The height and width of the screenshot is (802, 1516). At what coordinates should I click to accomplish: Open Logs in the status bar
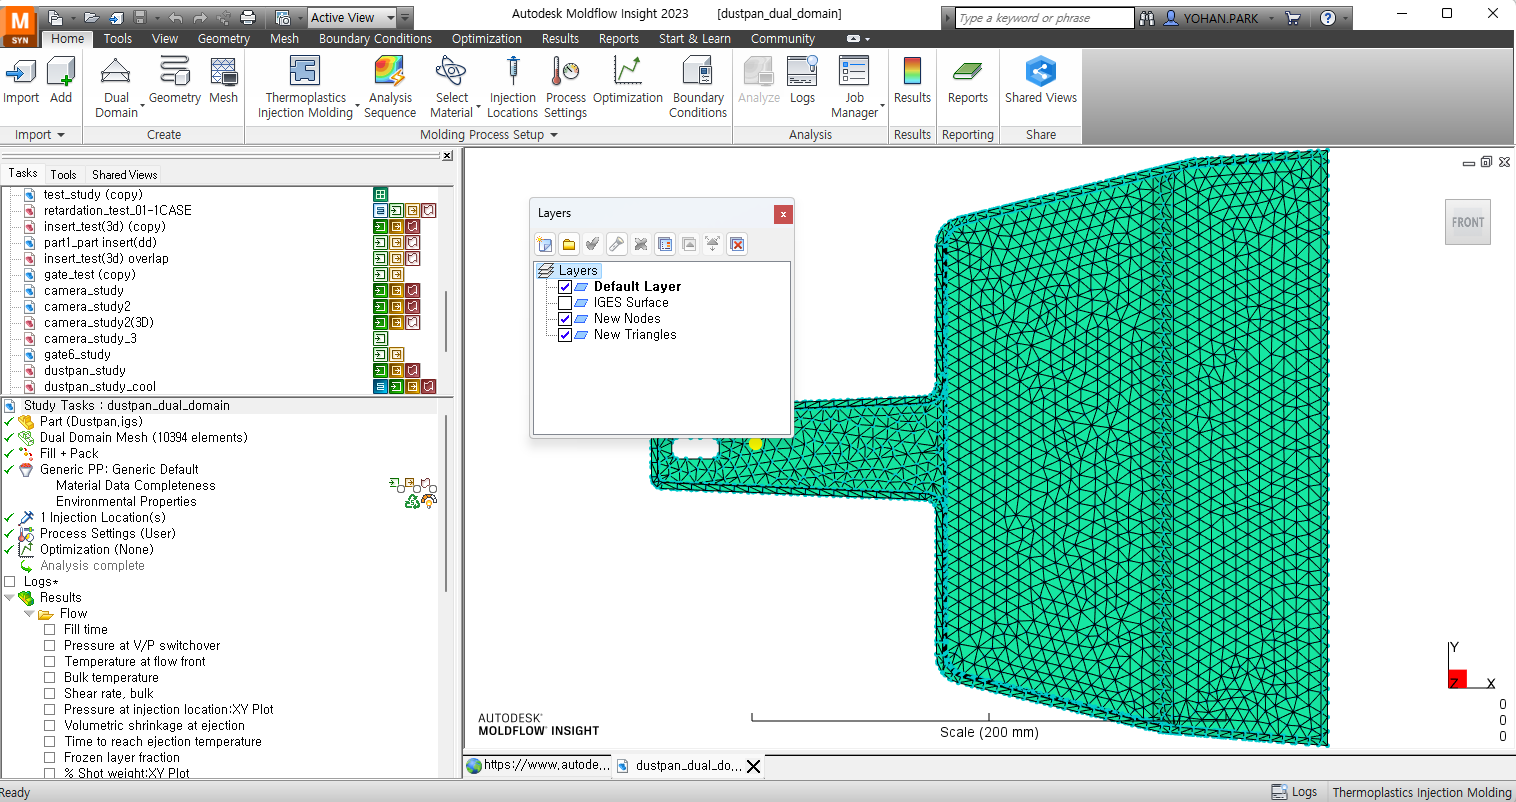(x=1294, y=792)
